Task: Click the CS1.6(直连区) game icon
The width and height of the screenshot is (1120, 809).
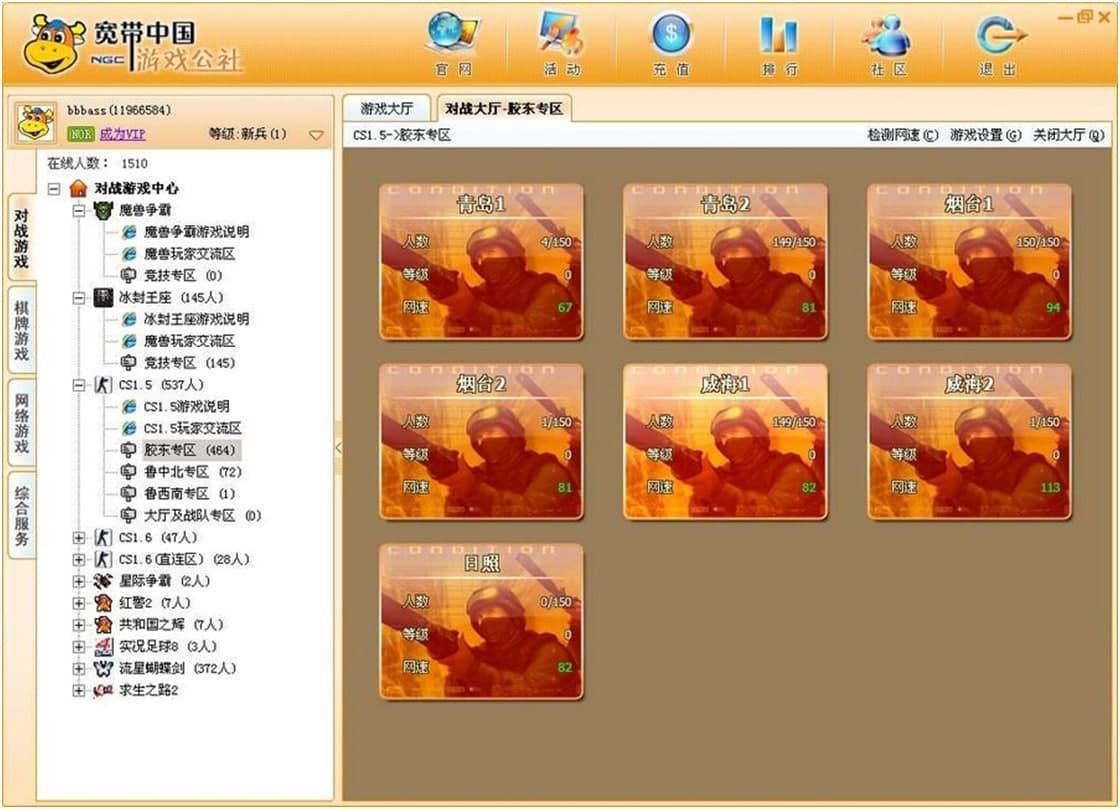Action: (104, 559)
